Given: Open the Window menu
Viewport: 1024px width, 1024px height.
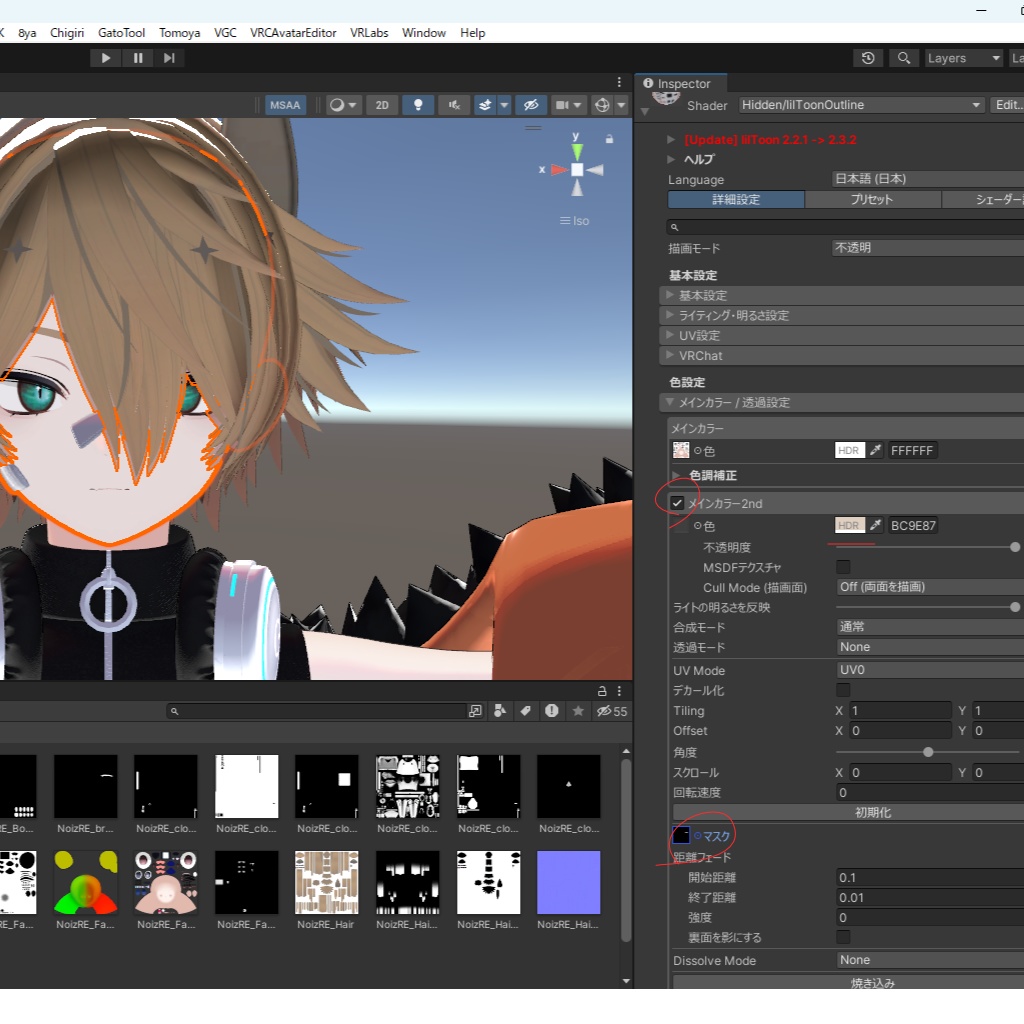Looking at the screenshot, I should (423, 32).
